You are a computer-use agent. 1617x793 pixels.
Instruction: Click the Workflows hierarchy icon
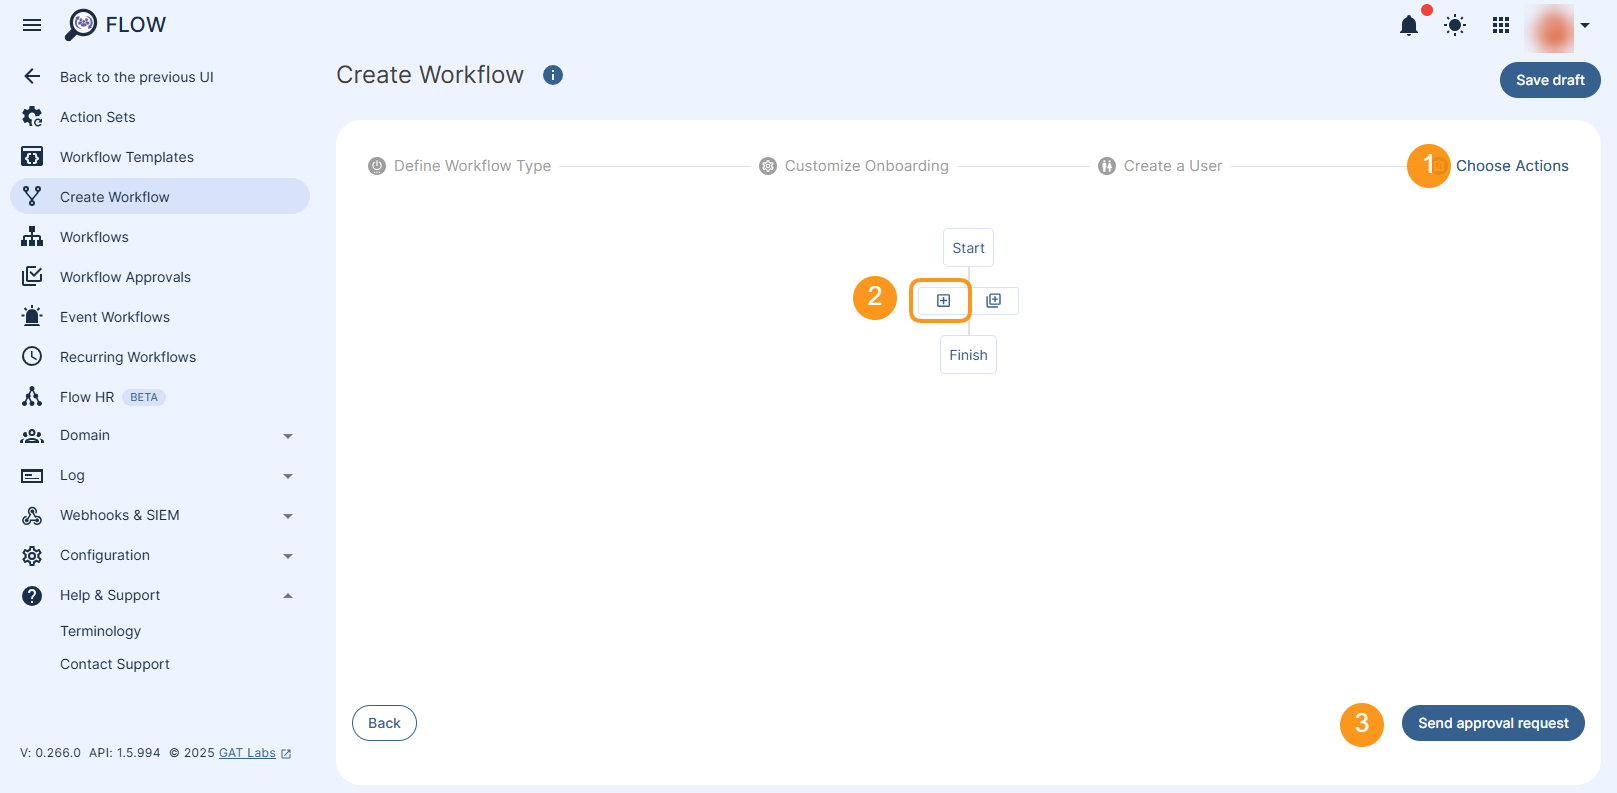point(32,236)
